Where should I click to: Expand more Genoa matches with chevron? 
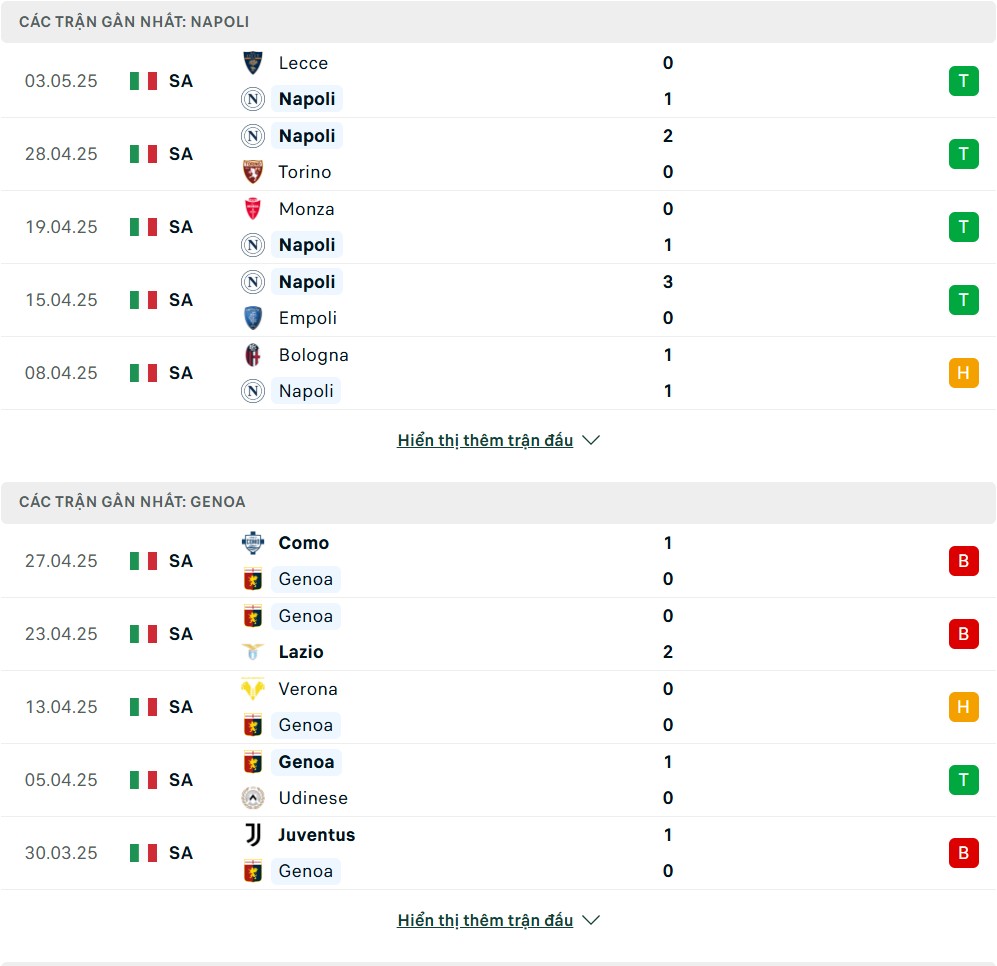pos(591,920)
